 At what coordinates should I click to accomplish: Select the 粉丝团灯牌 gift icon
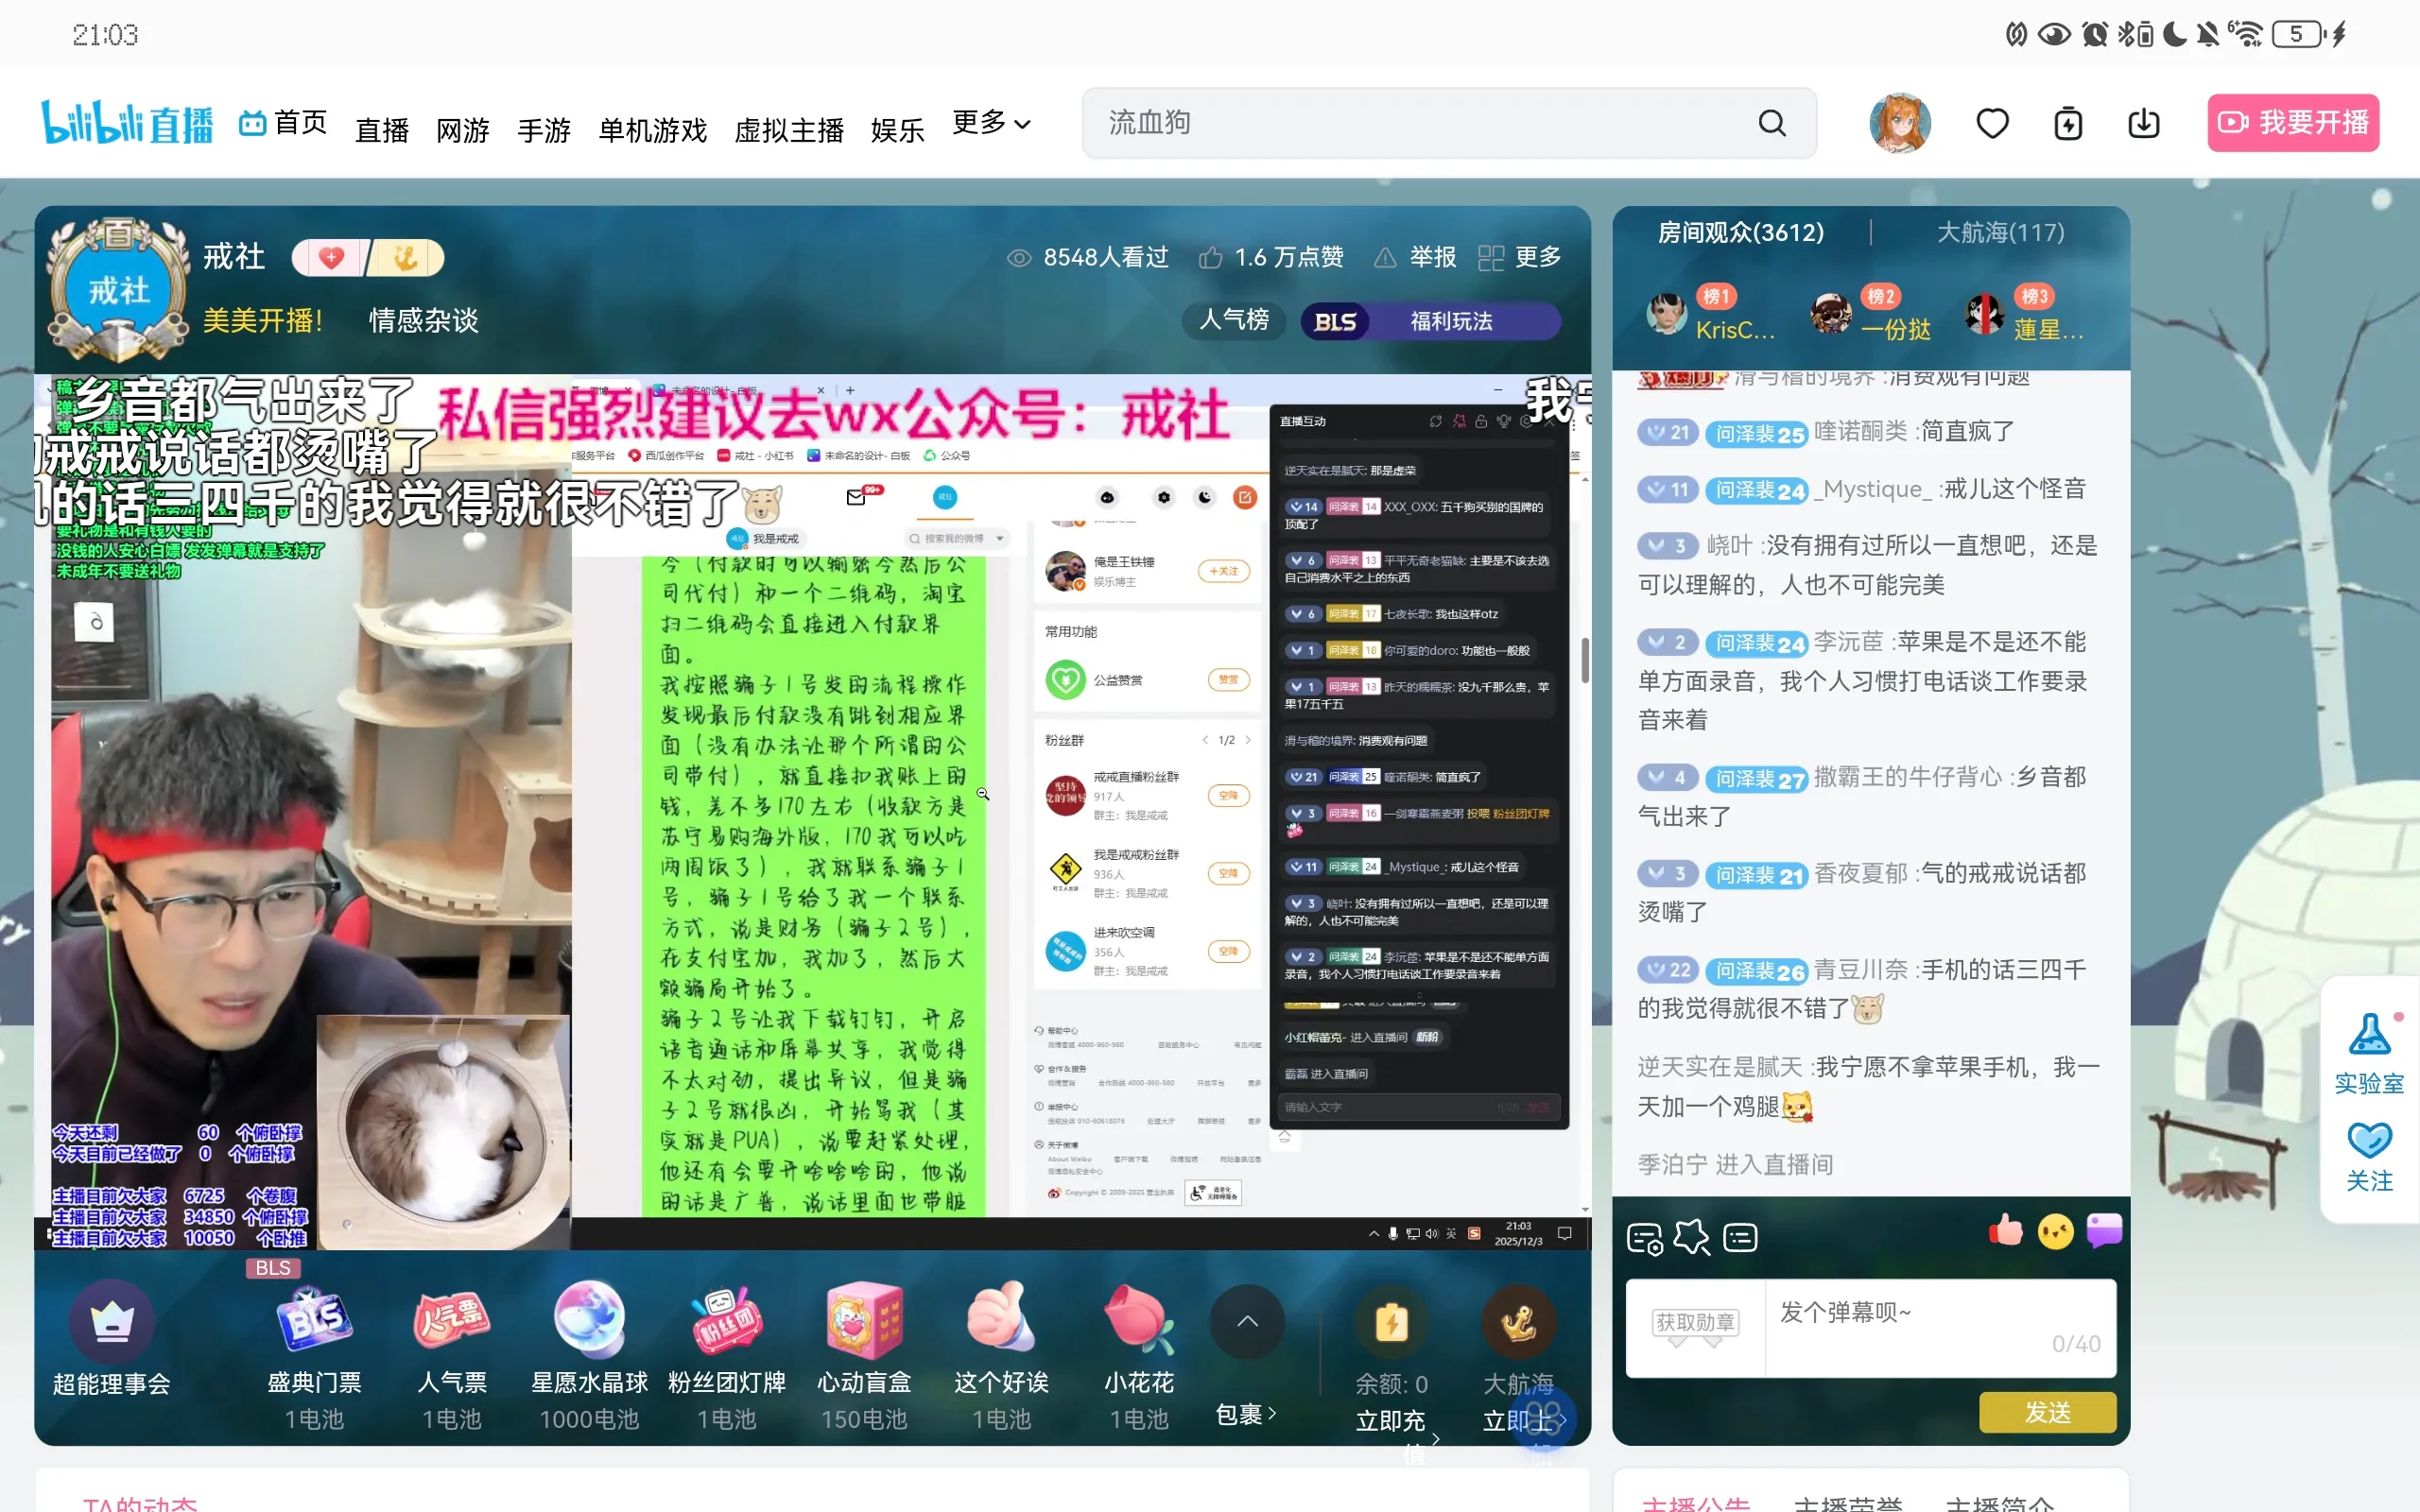coord(726,1319)
